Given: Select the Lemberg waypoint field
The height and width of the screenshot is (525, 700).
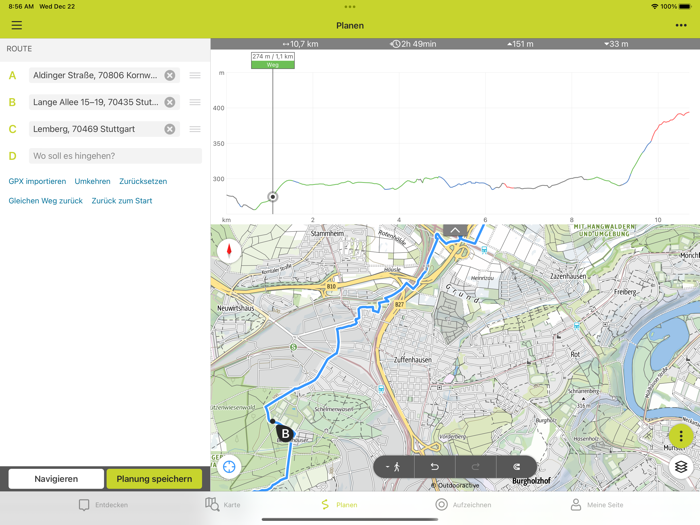Looking at the screenshot, I should (104, 129).
